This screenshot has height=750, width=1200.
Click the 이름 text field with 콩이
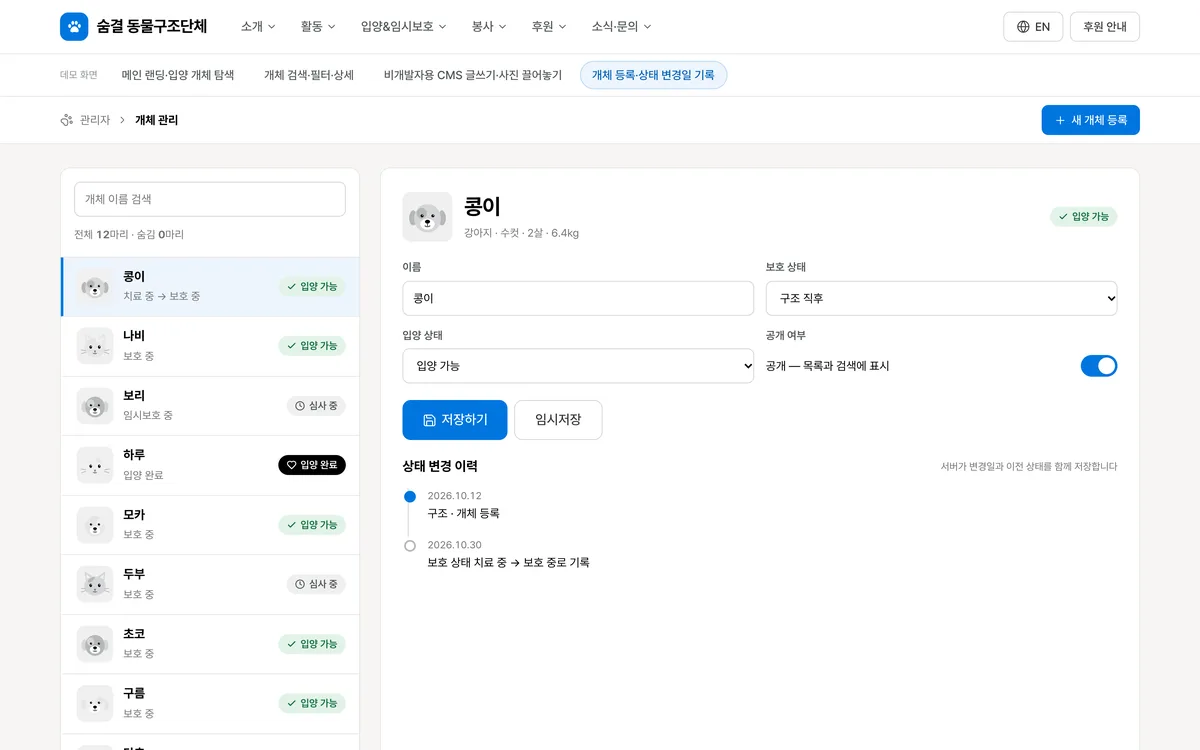[578, 298]
